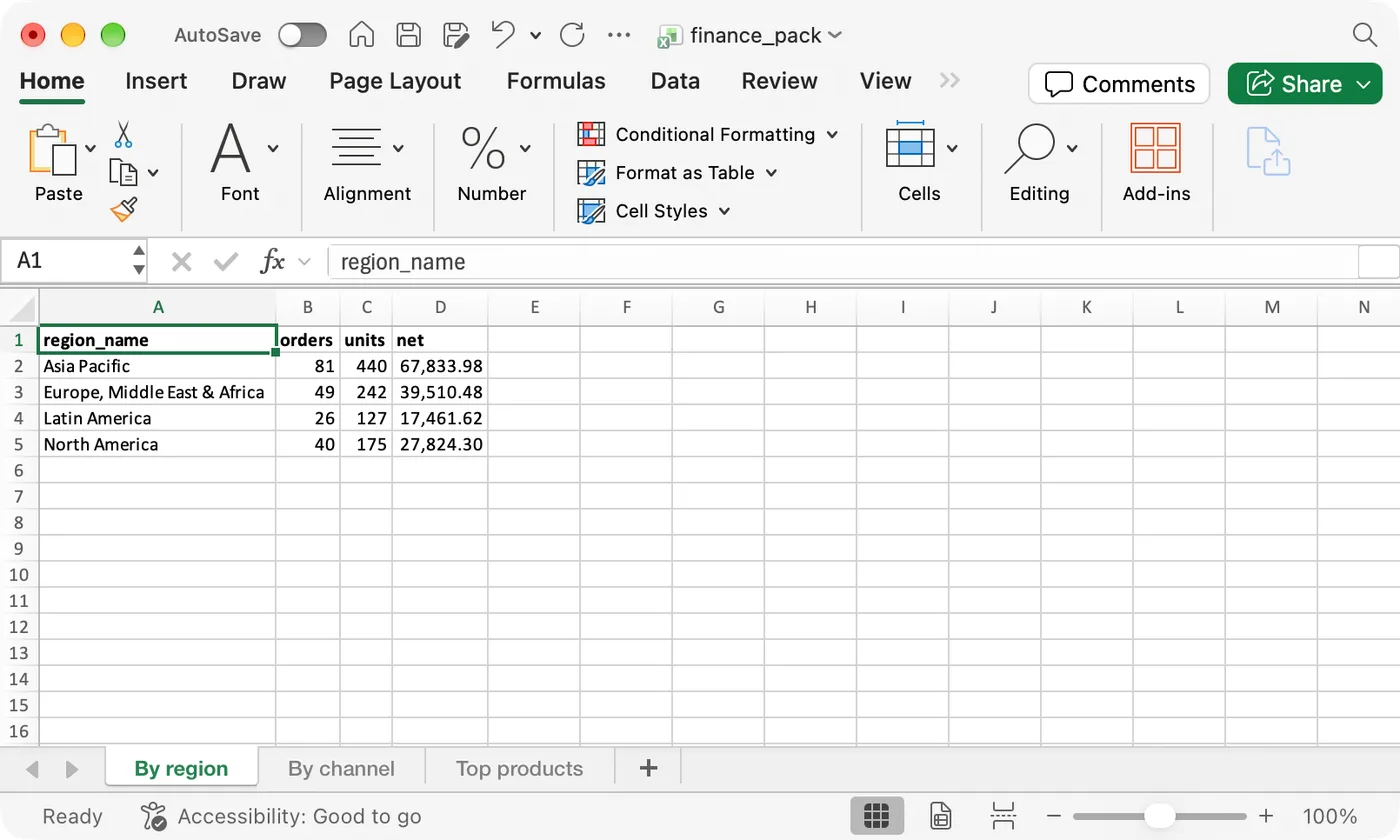The image size is (1400, 840).
Task: Open the Top products sheet tab
Action: click(519, 769)
